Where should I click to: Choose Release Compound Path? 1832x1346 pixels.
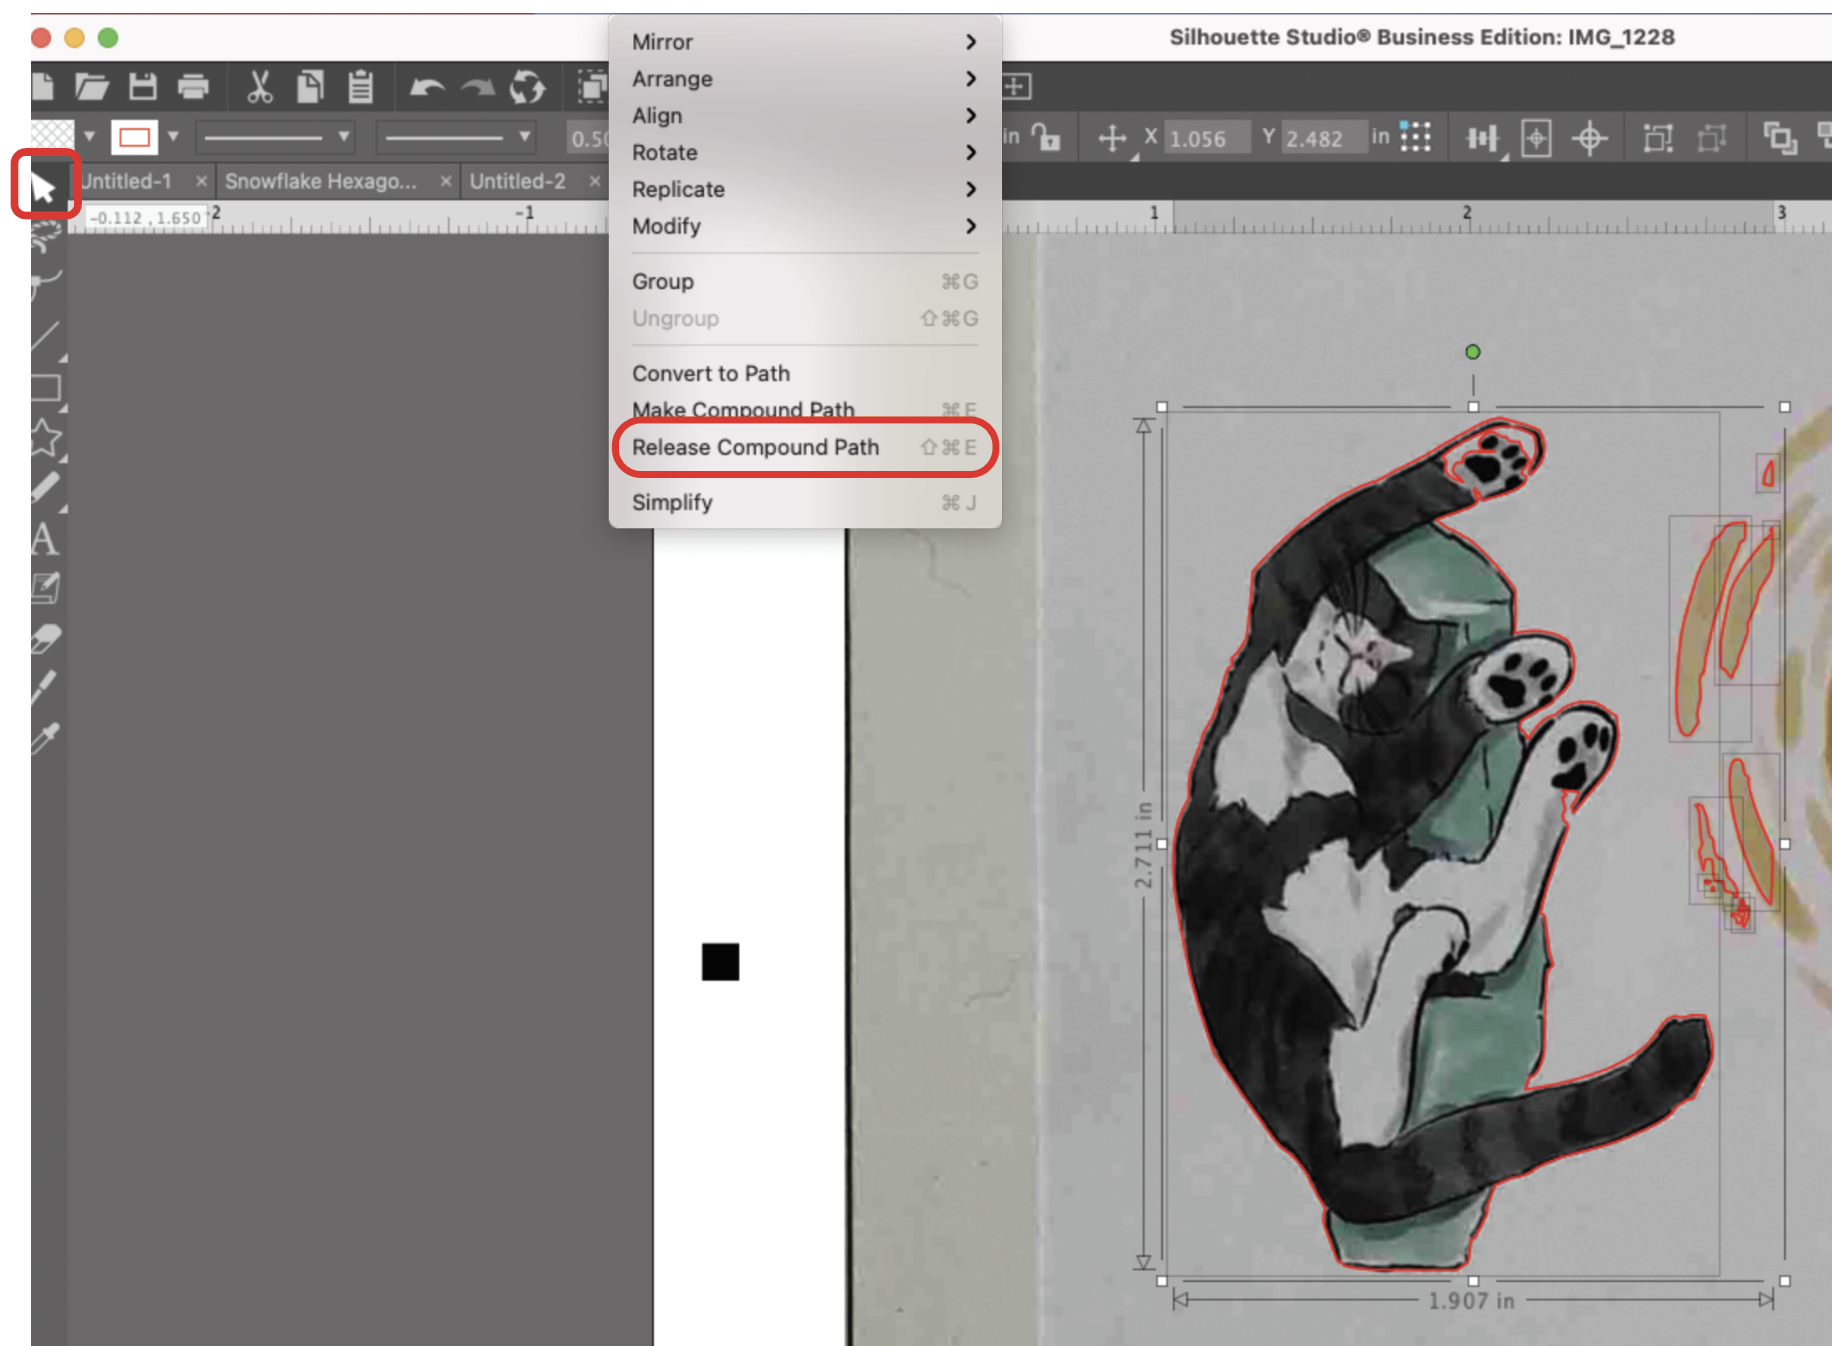804,448
